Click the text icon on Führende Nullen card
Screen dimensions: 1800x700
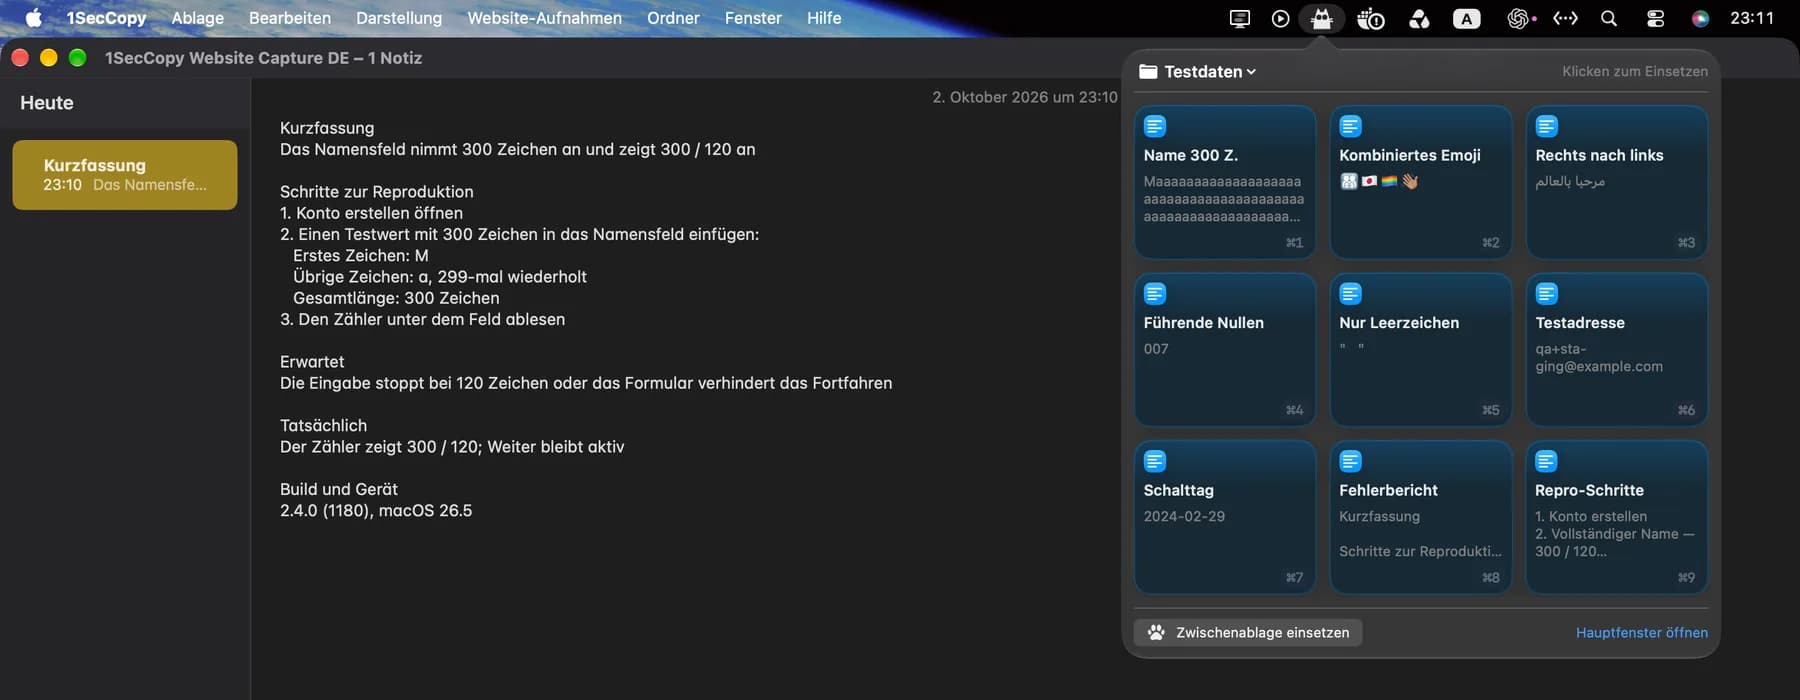(x=1155, y=294)
